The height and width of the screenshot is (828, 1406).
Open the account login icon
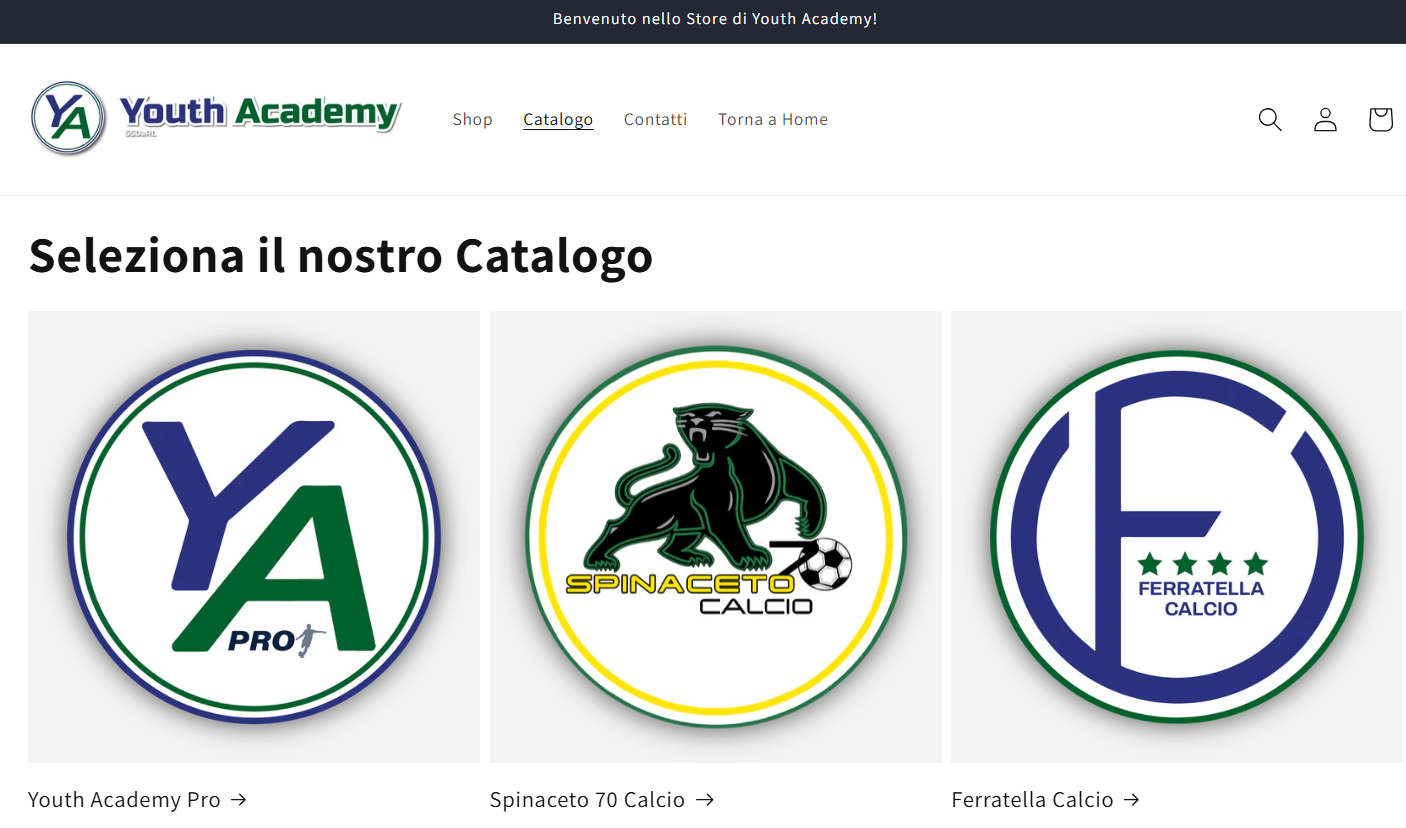pos(1325,119)
